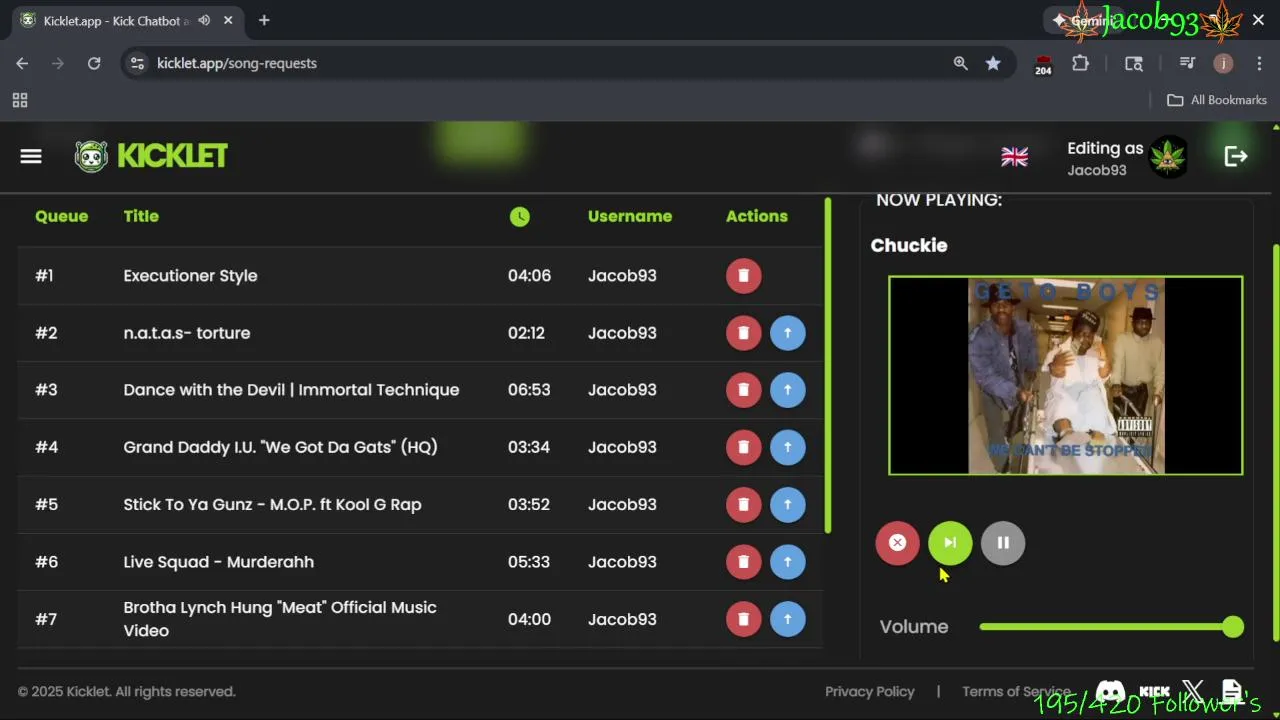Move Dance with the Devil up
Image resolution: width=1280 pixels, height=720 pixels.
click(x=788, y=390)
